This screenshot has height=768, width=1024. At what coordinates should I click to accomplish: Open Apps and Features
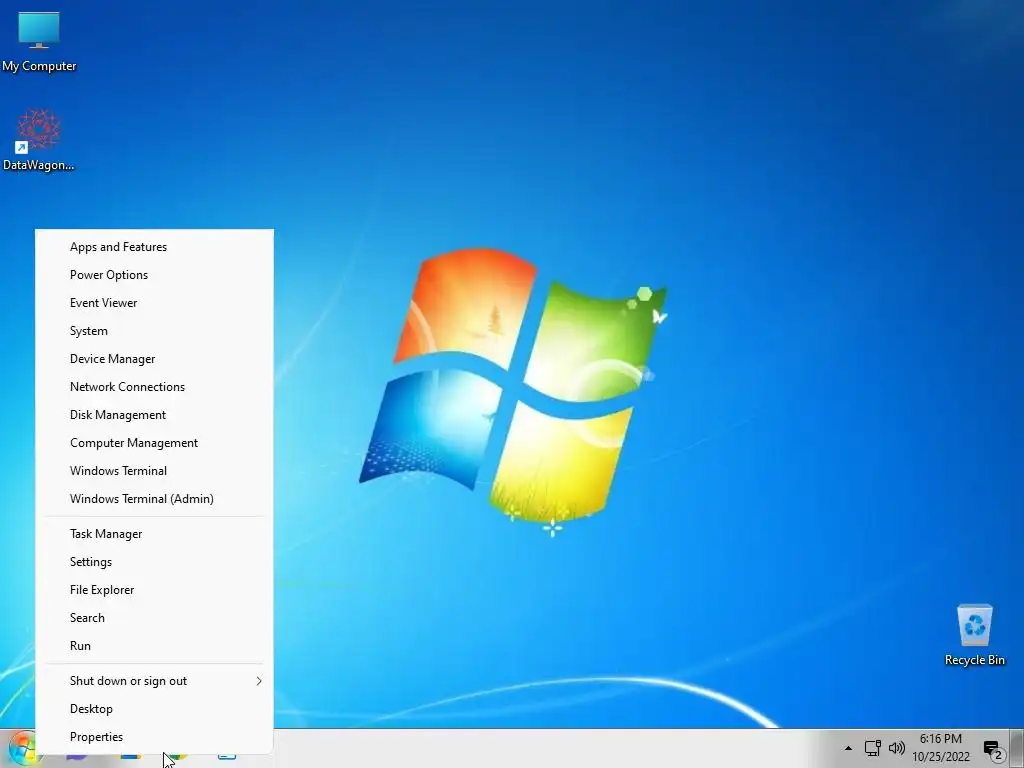(x=154, y=247)
